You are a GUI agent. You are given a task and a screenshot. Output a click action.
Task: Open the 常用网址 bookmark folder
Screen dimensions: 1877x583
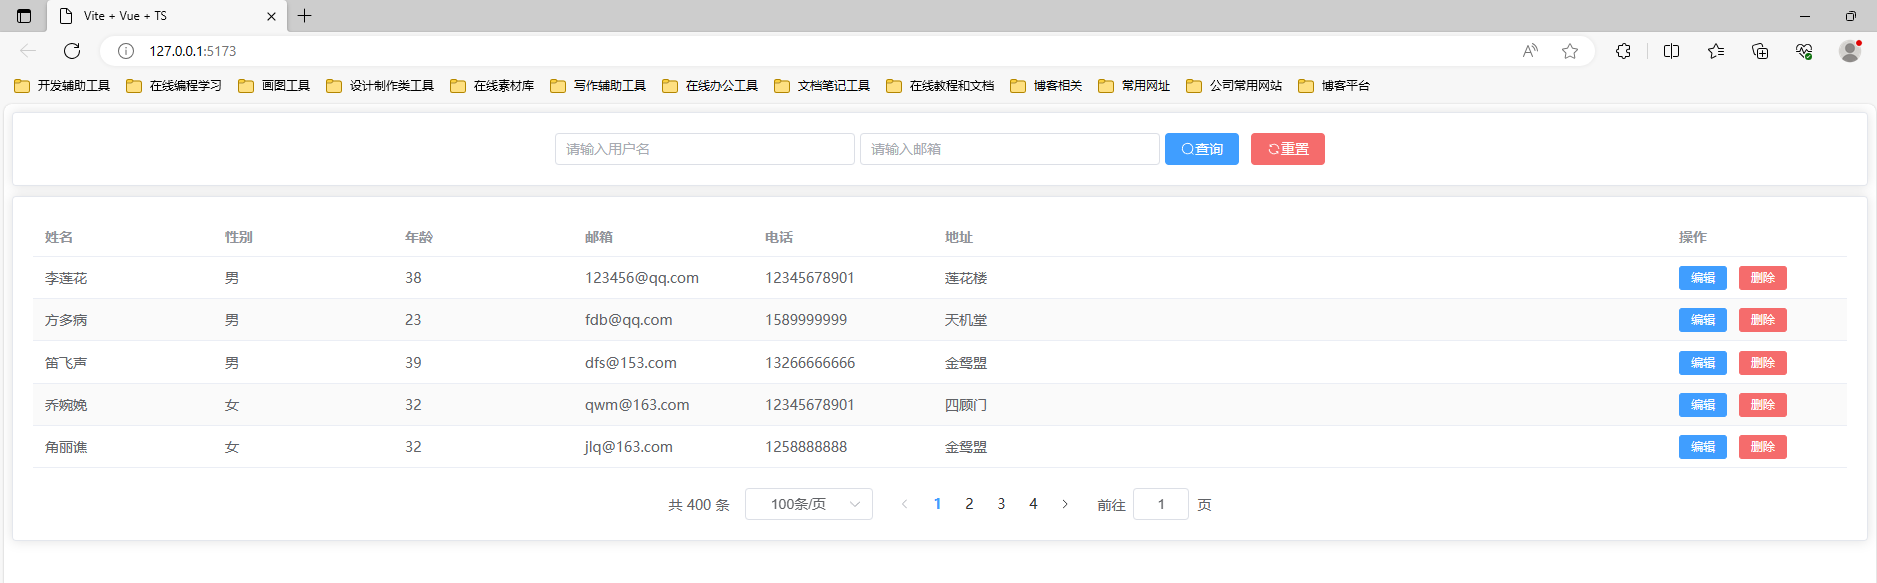tap(1134, 86)
